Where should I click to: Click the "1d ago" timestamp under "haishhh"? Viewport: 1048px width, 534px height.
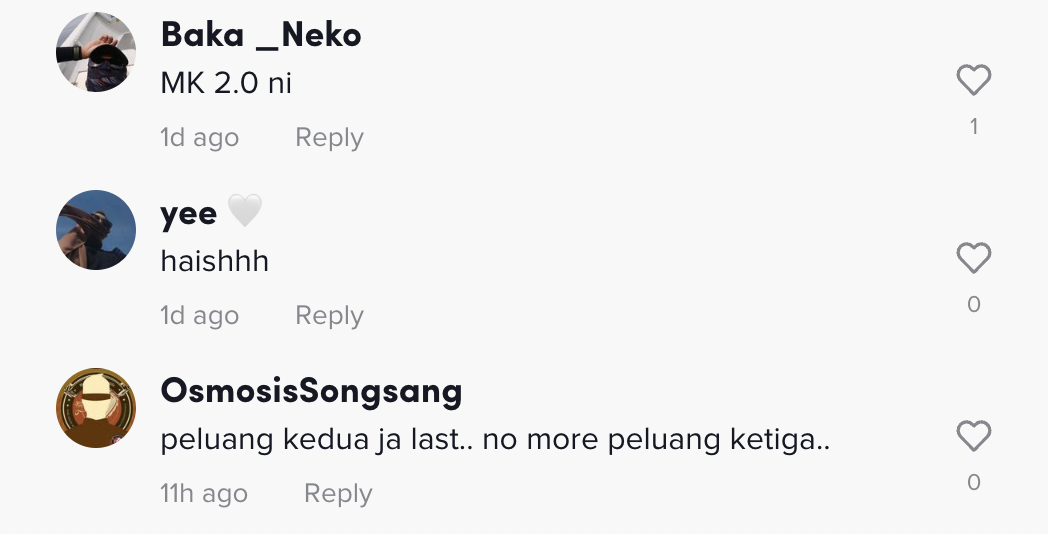[200, 316]
